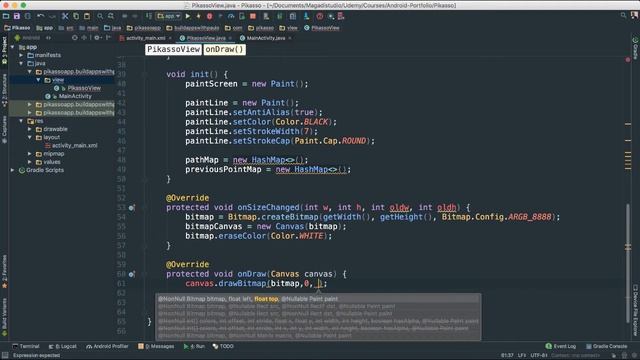Viewport: 640px width, 360px height.
Task: Collapse the view package node
Action: click(x=38, y=80)
